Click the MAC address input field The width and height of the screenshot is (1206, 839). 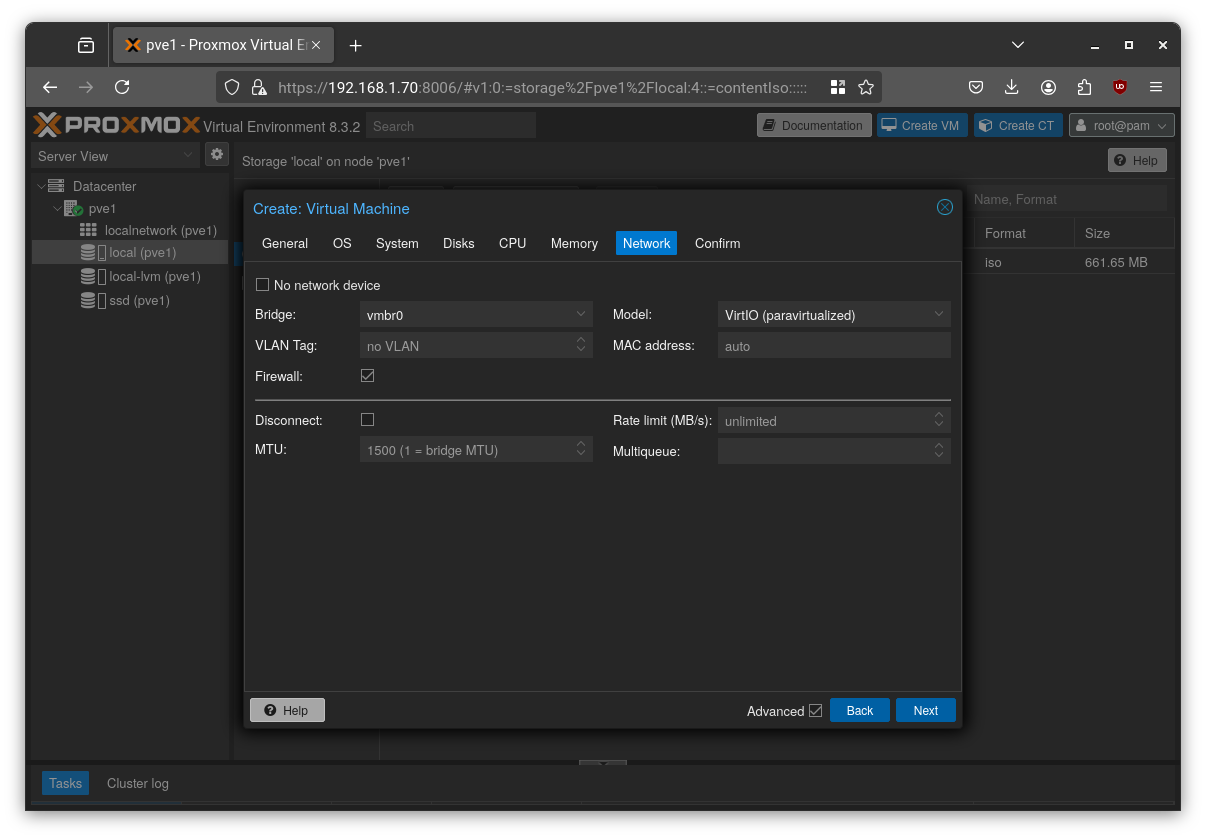coord(834,345)
